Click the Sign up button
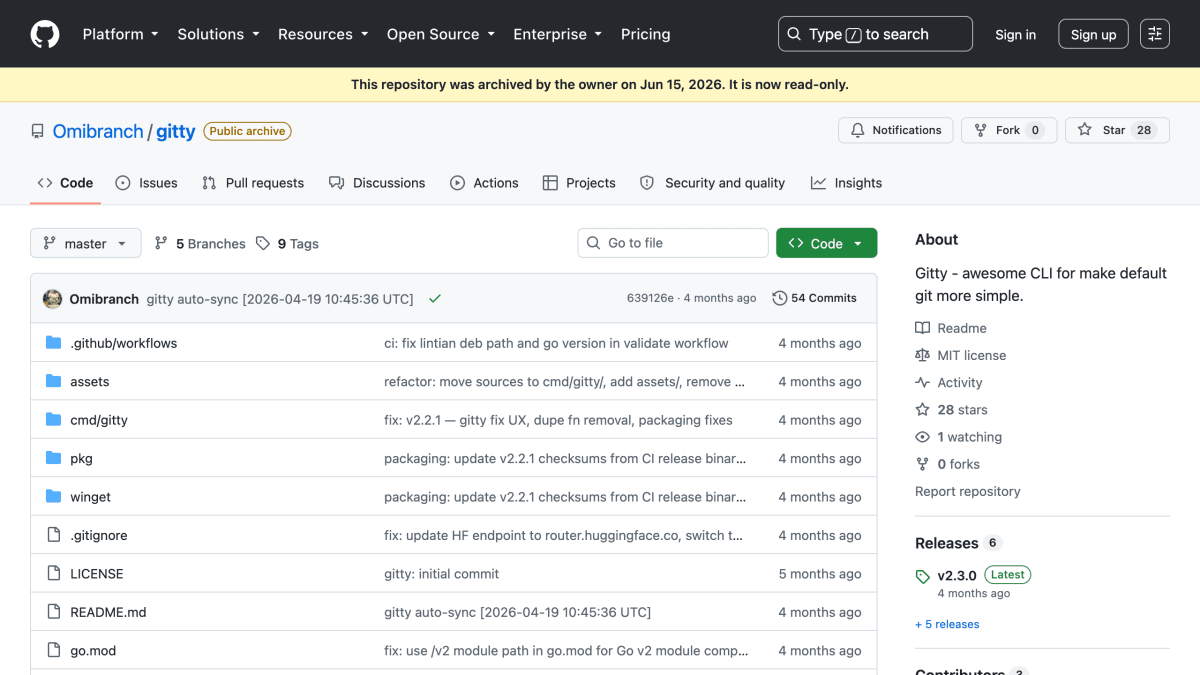The height and width of the screenshot is (675, 1200). point(1093,34)
